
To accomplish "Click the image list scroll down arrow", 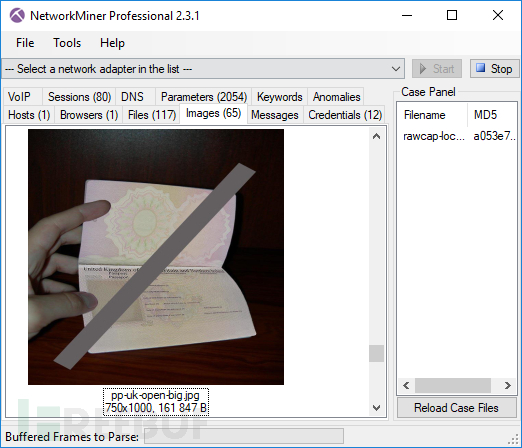I will pyautogui.click(x=376, y=407).
